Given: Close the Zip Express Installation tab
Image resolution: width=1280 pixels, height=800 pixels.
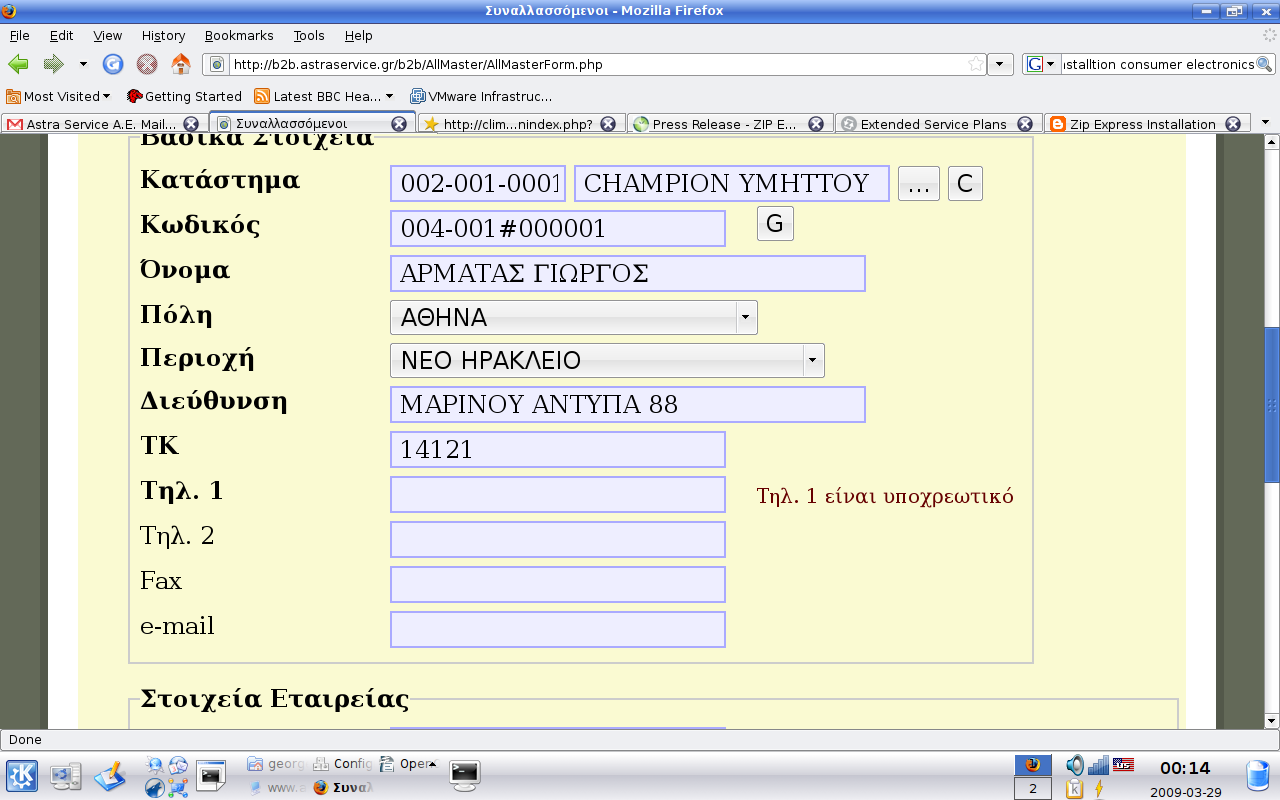Looking at the screenshot, I should tap(1233, 124).
